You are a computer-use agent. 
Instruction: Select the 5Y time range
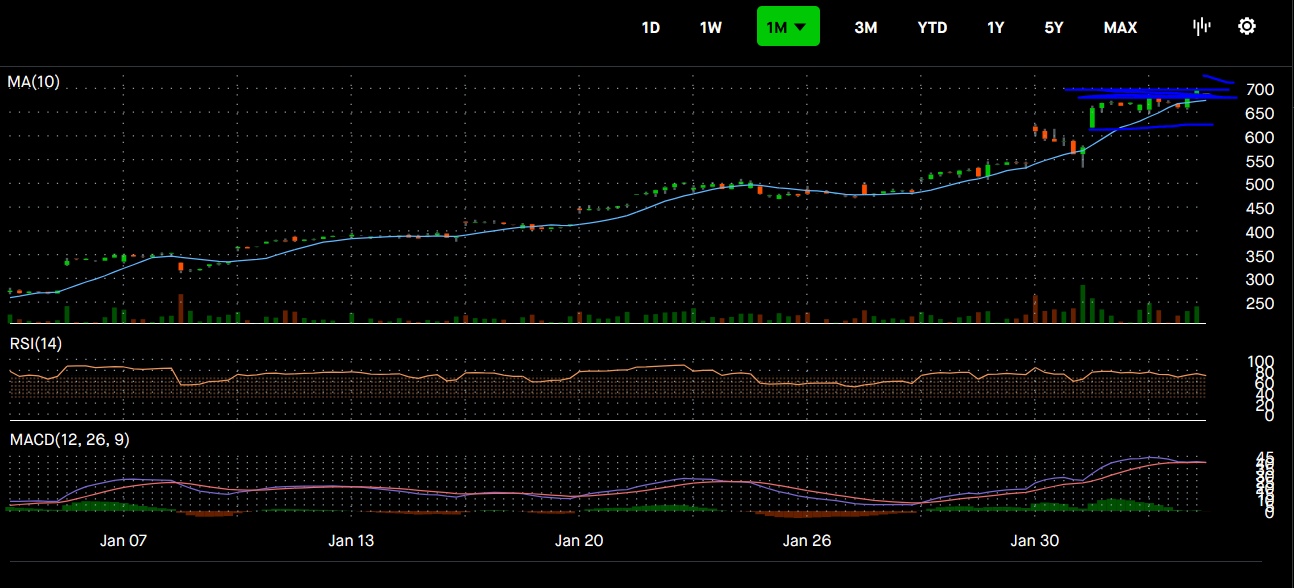1054,28
